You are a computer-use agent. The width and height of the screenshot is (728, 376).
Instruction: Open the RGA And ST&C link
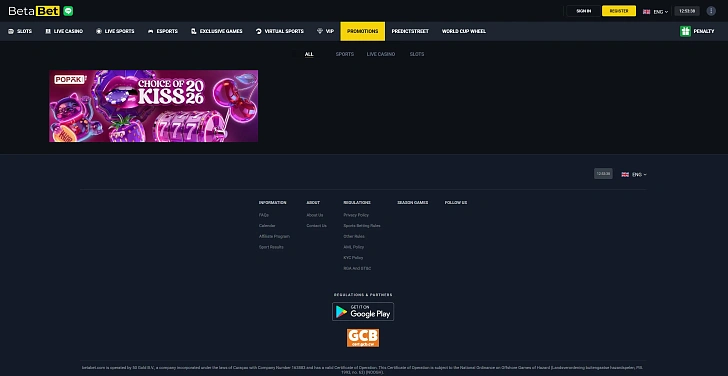pyautogui.click(x=357, y=268)
